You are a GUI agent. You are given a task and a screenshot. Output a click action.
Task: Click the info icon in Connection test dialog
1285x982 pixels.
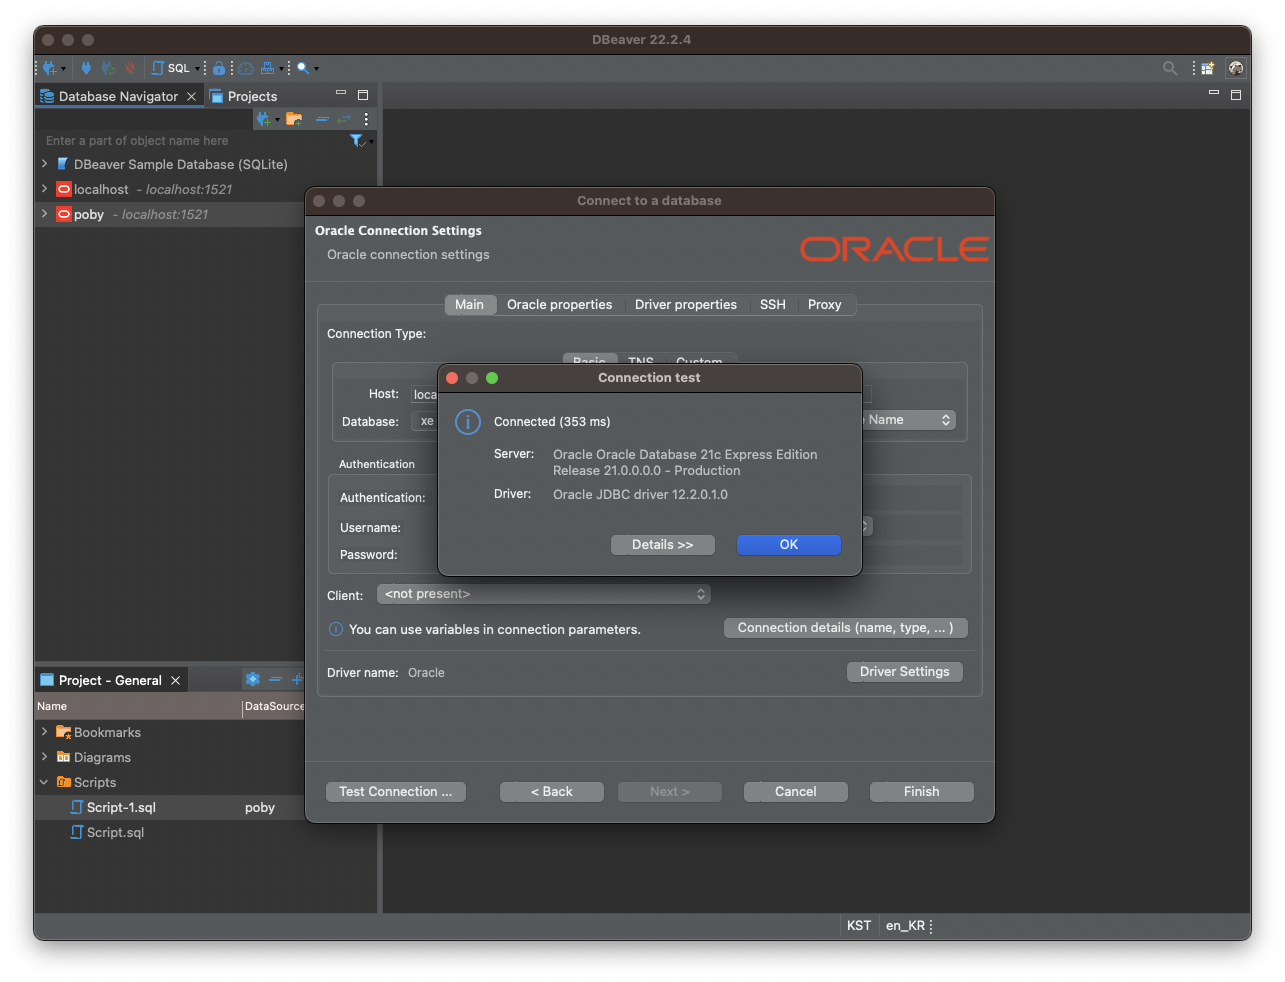[x=468, y=422]
